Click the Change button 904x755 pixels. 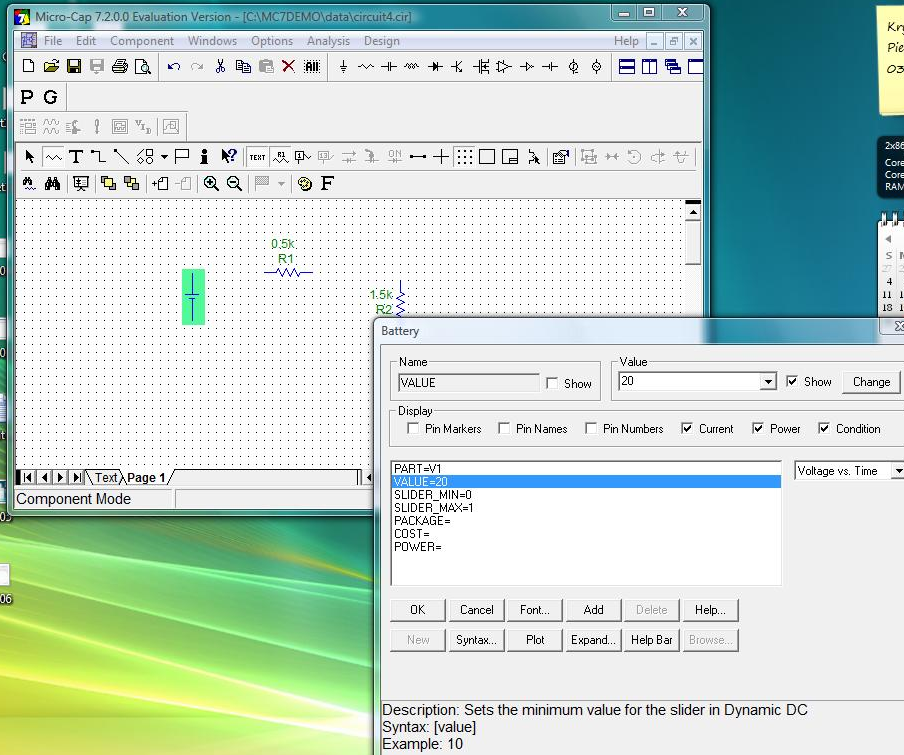point(871,382)
